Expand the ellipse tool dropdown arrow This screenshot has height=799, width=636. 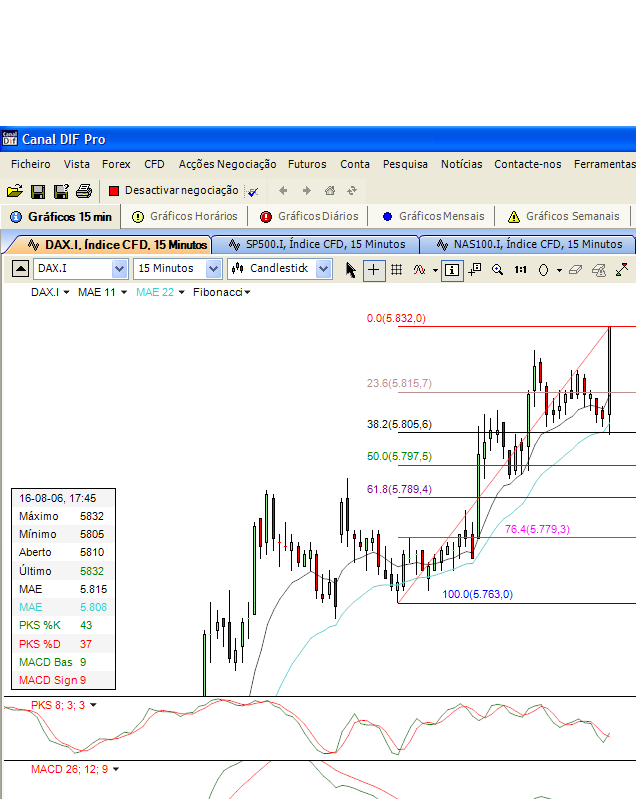tap(559, 270)
